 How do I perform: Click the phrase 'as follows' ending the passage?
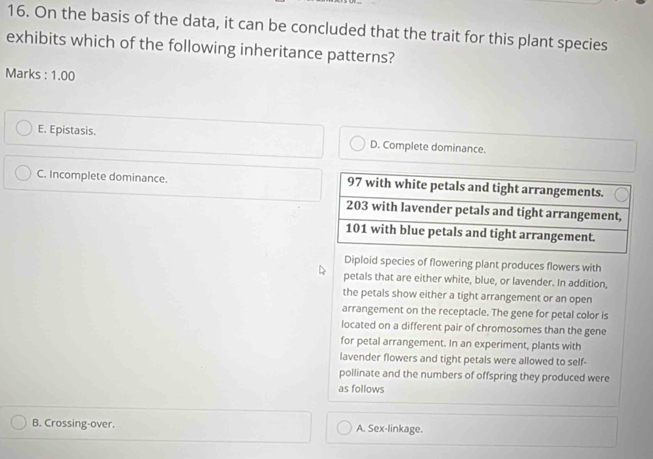point(361,389)
